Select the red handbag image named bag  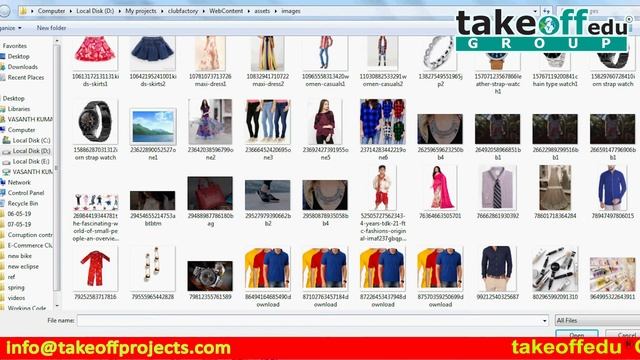point(210,193)
